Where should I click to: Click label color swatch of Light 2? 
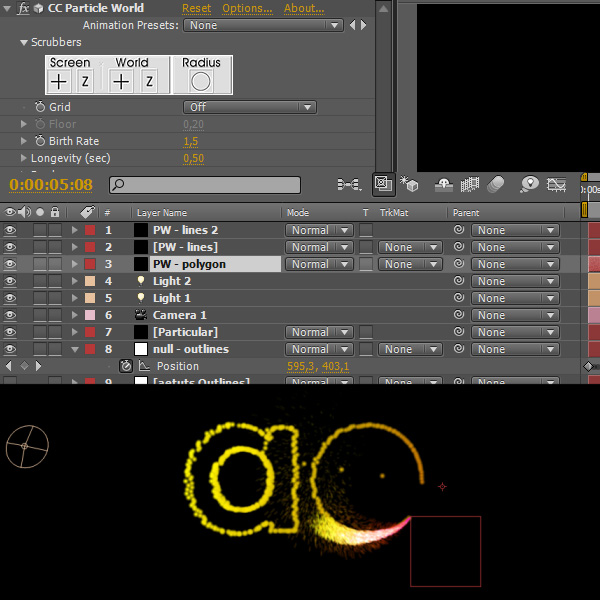[x=90, y=281]
